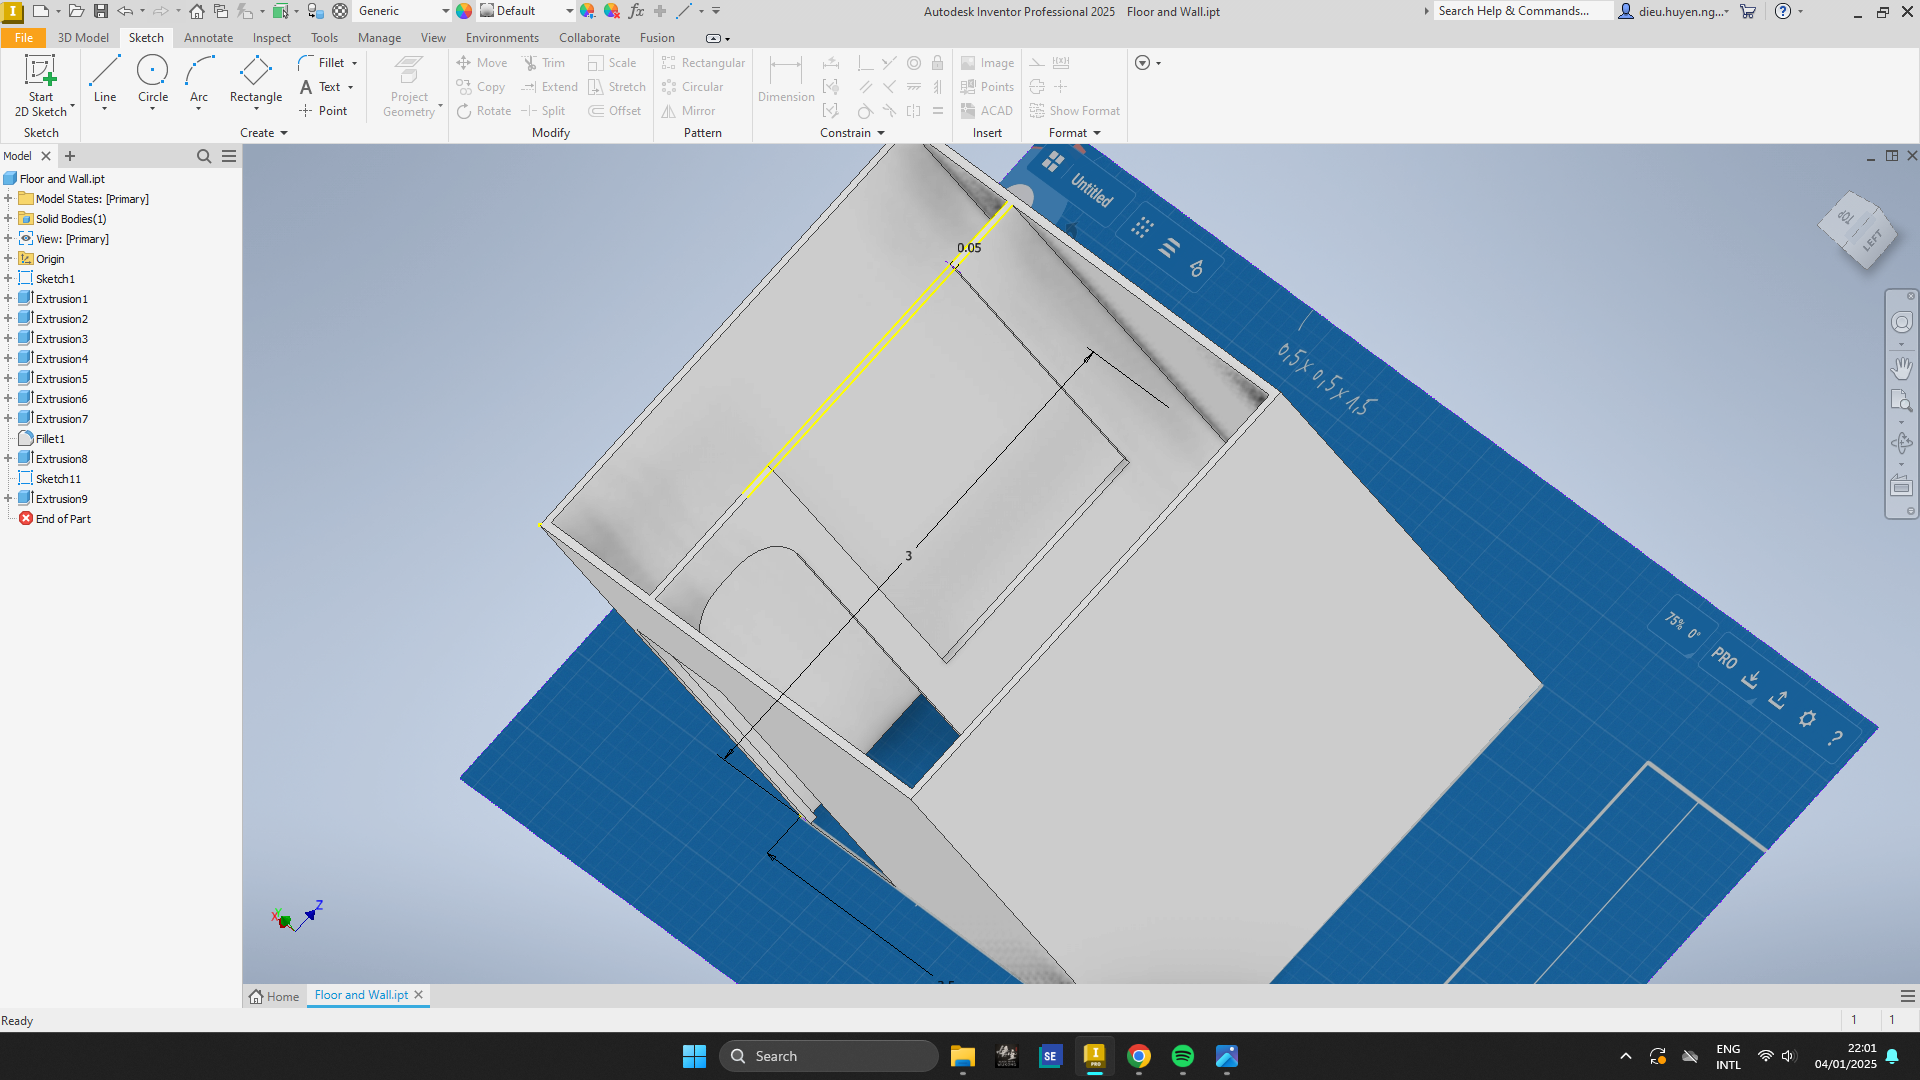Open the Windows Start menu
The image size is (1920, 1080).
tap(694, 1056)
